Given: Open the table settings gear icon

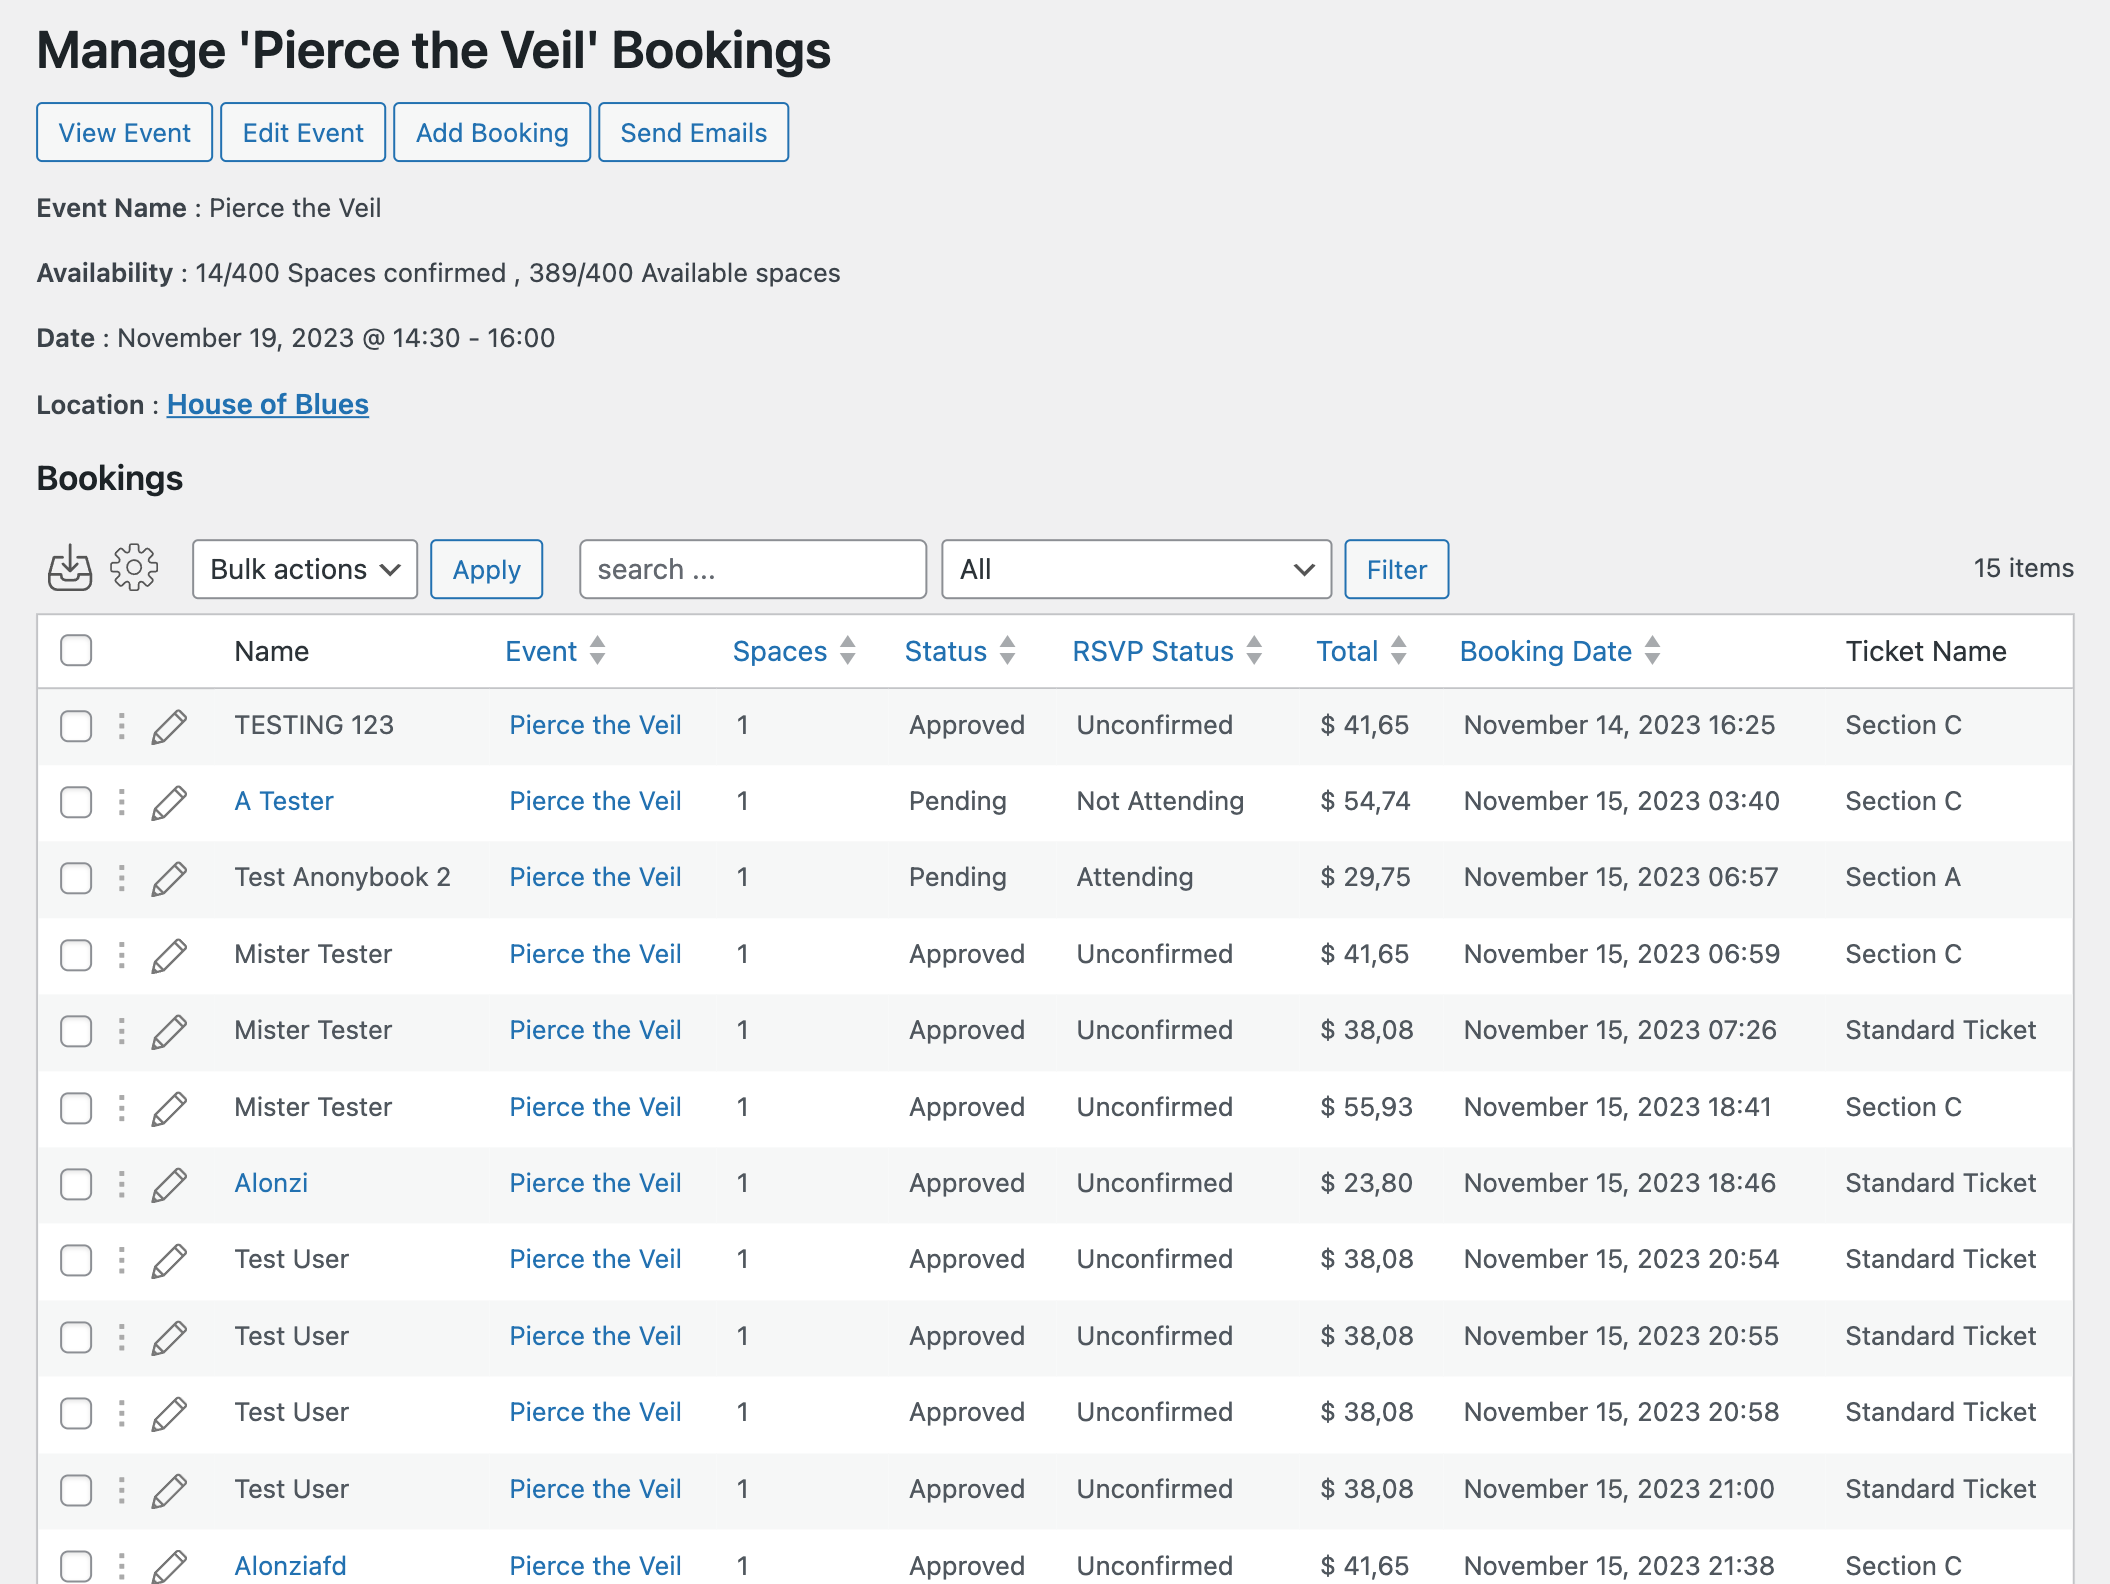Looking at the screenshot, I should (134, 568).
